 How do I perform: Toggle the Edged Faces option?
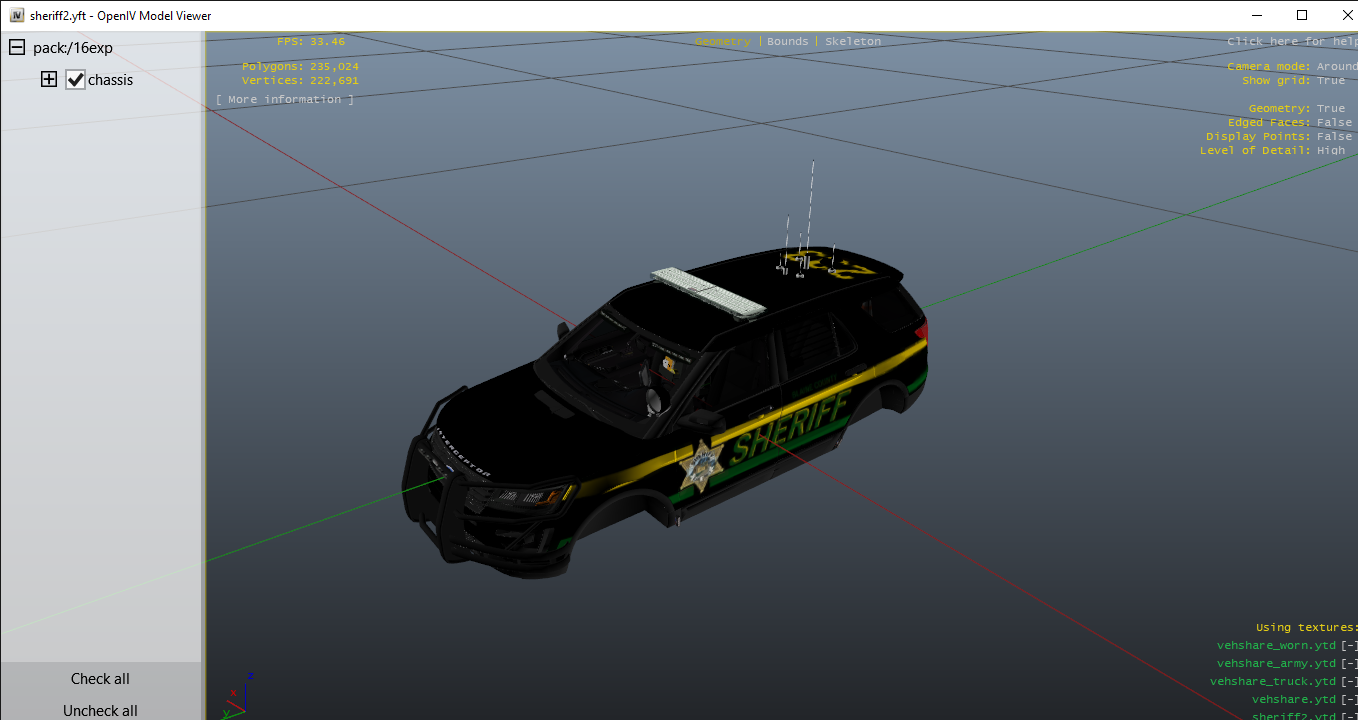coord(1333,123)
